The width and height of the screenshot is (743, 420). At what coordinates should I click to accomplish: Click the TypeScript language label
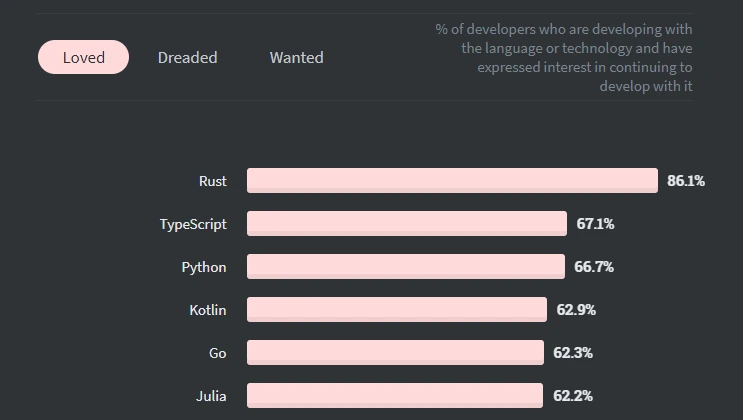[x=193, y=224]
